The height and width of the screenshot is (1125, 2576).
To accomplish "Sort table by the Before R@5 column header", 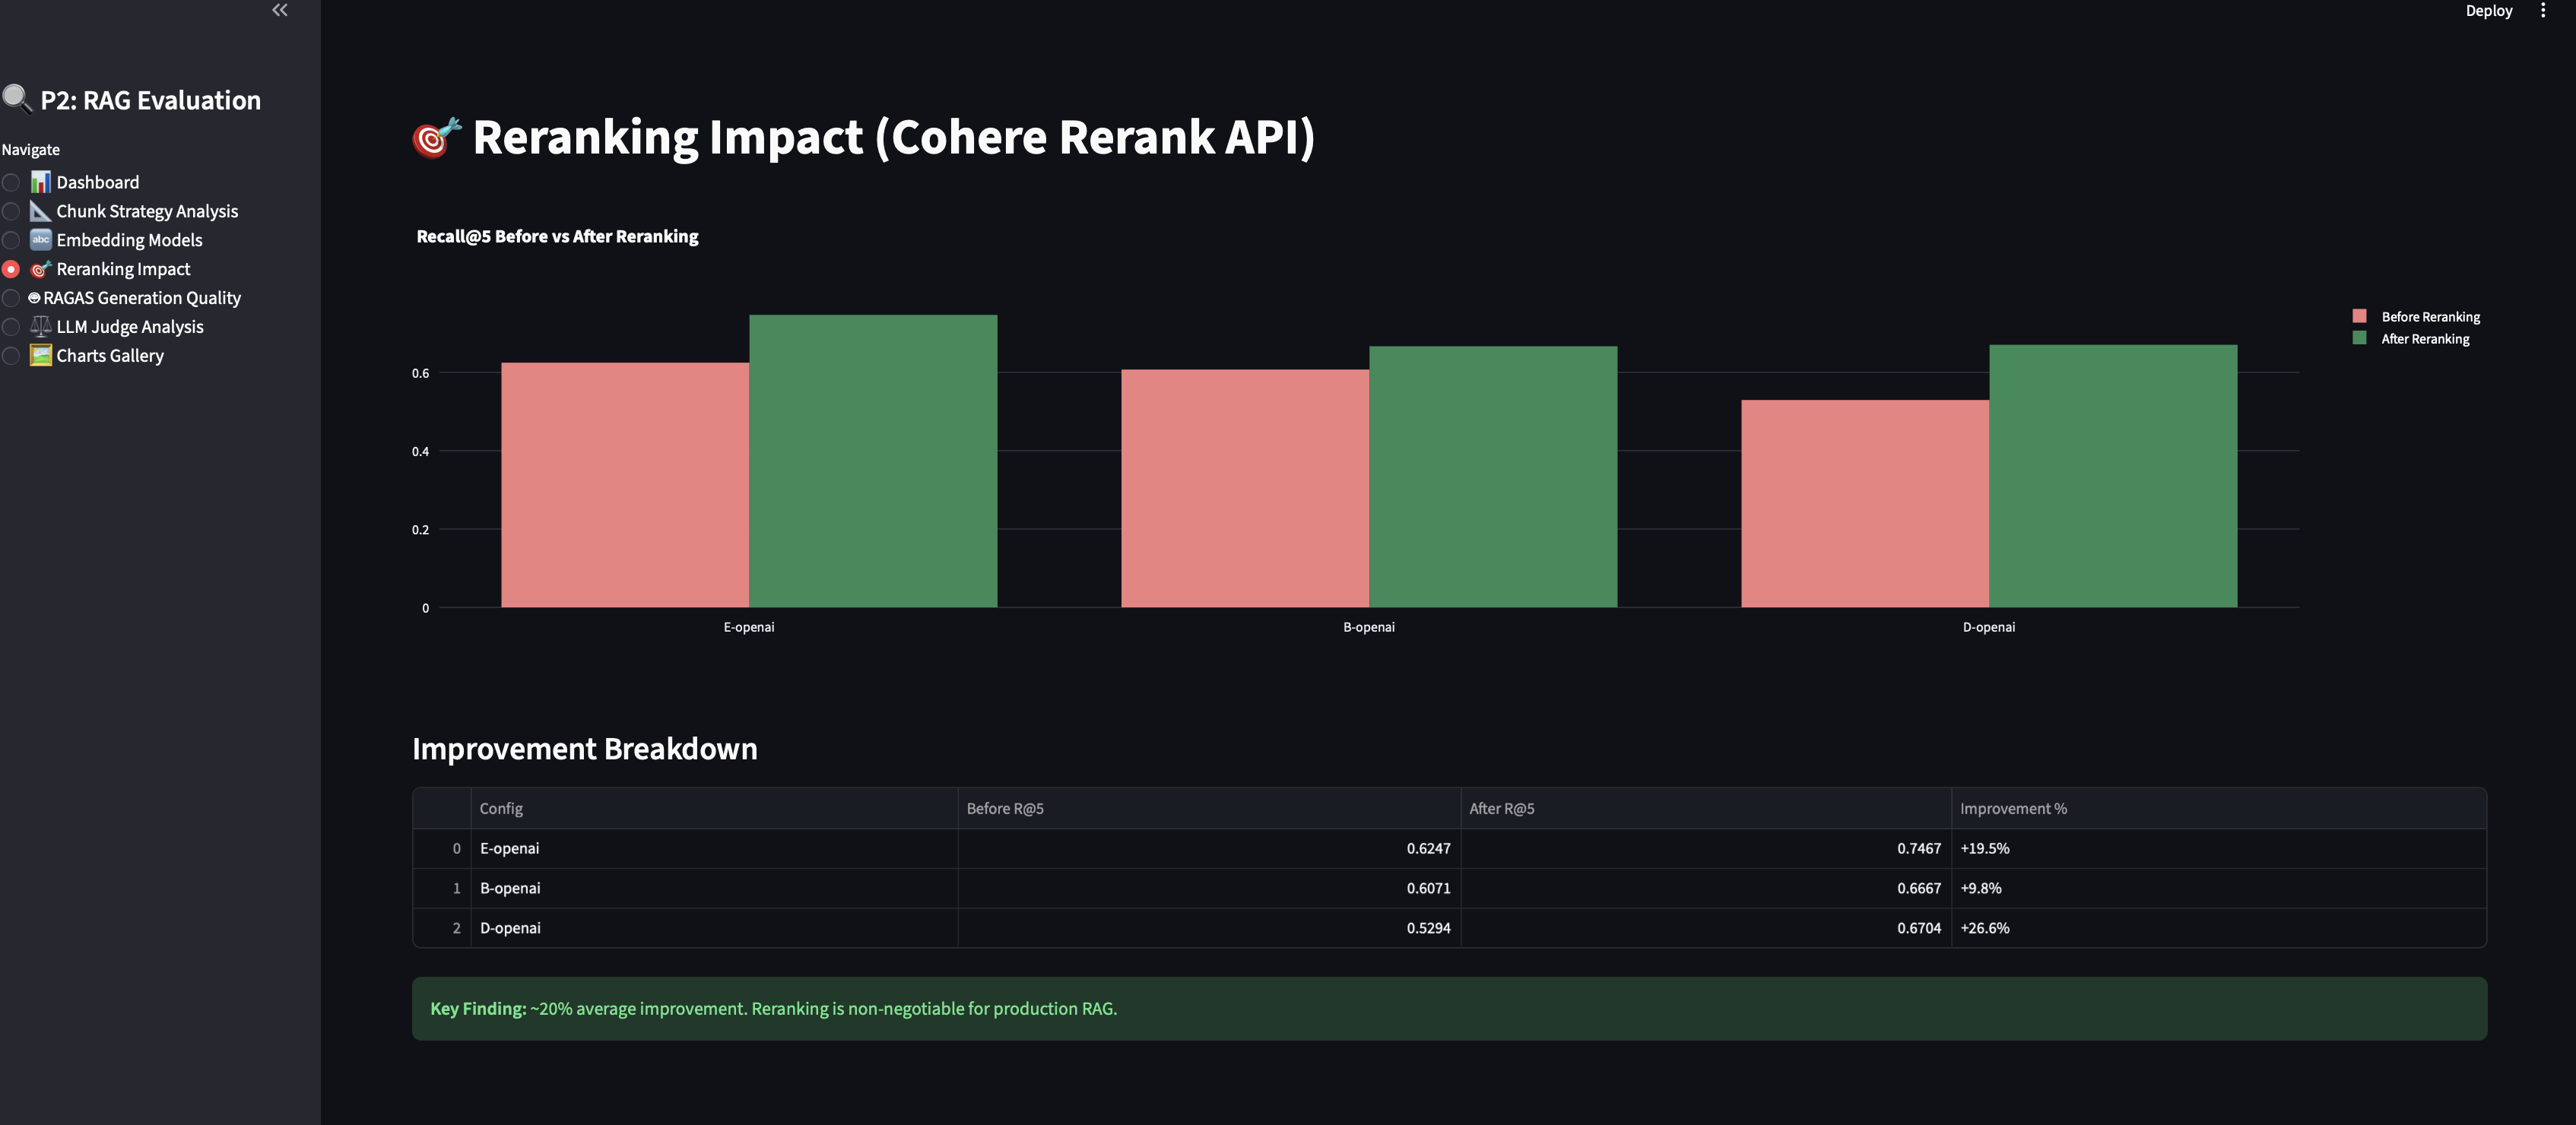I will pyautogui.click(x=1209, y=808).
